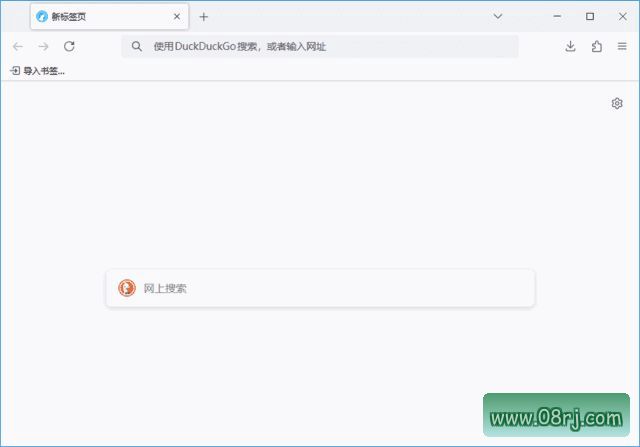Focus the address bar search field
The width and height of the screenshot is (640, 447).
click(320, 47)
